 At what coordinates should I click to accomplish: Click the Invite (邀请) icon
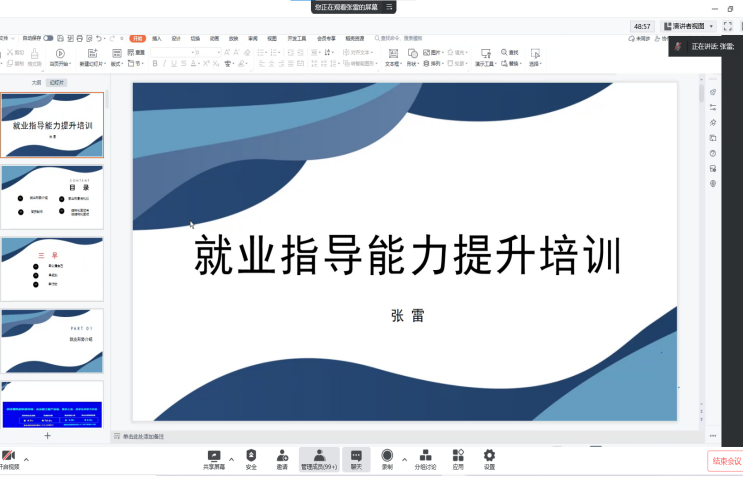282,457
